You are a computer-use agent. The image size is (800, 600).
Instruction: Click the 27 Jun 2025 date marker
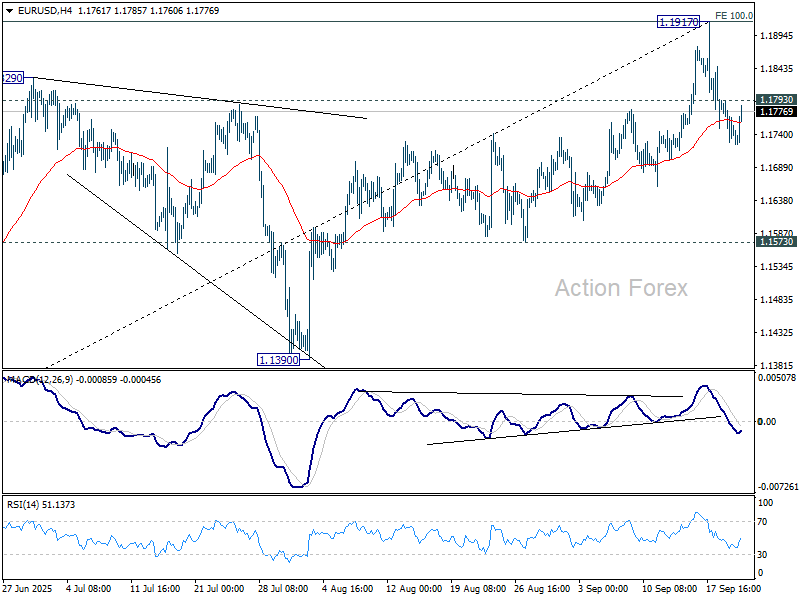[x=27, y=589]
